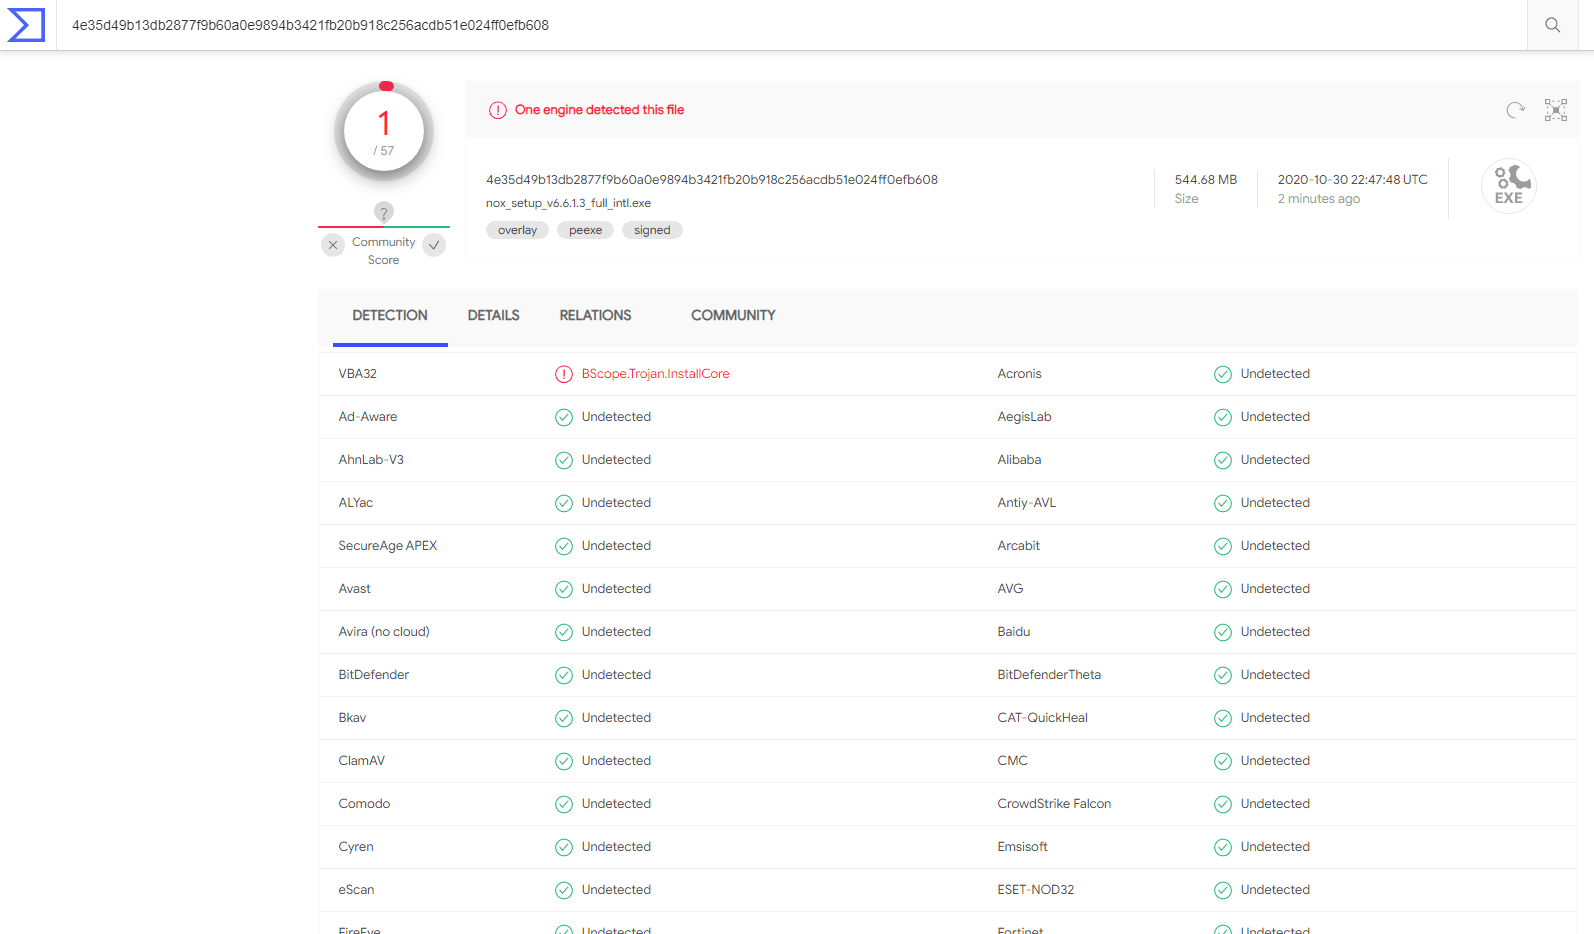Screen dimensions: 1594x934
Task: Click the BitDefenderTheta engine name
Action: (x=1049, y=675)
